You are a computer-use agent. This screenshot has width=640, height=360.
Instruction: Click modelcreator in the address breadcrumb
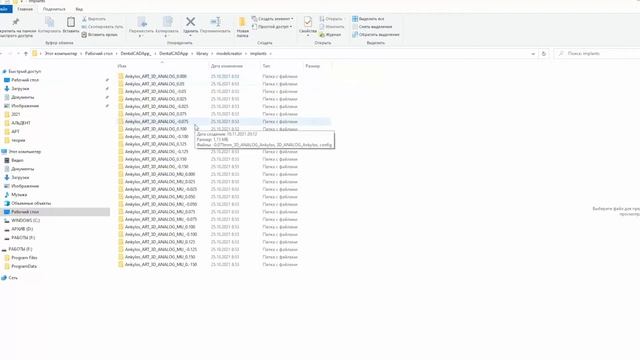pyautogui.click(x=229, y=53)
